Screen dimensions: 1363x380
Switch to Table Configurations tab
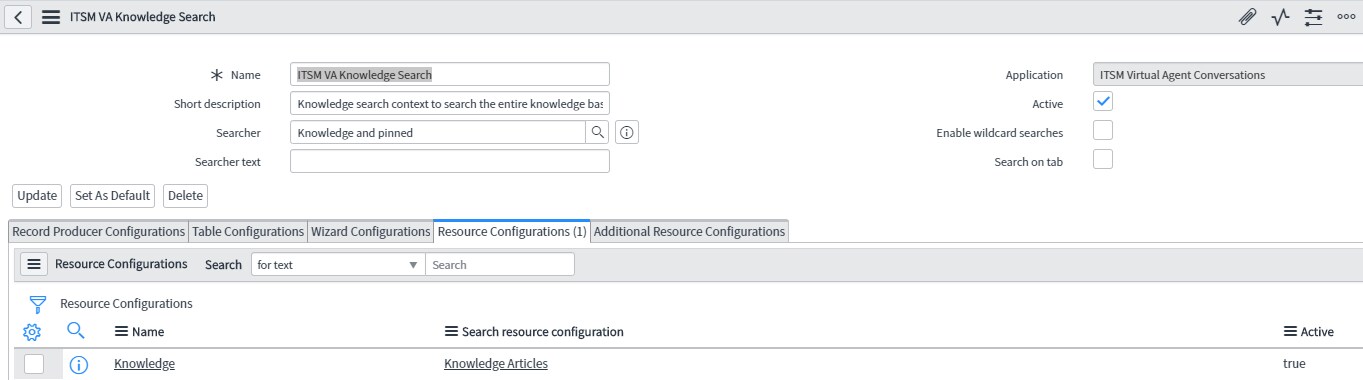(248, 231)
